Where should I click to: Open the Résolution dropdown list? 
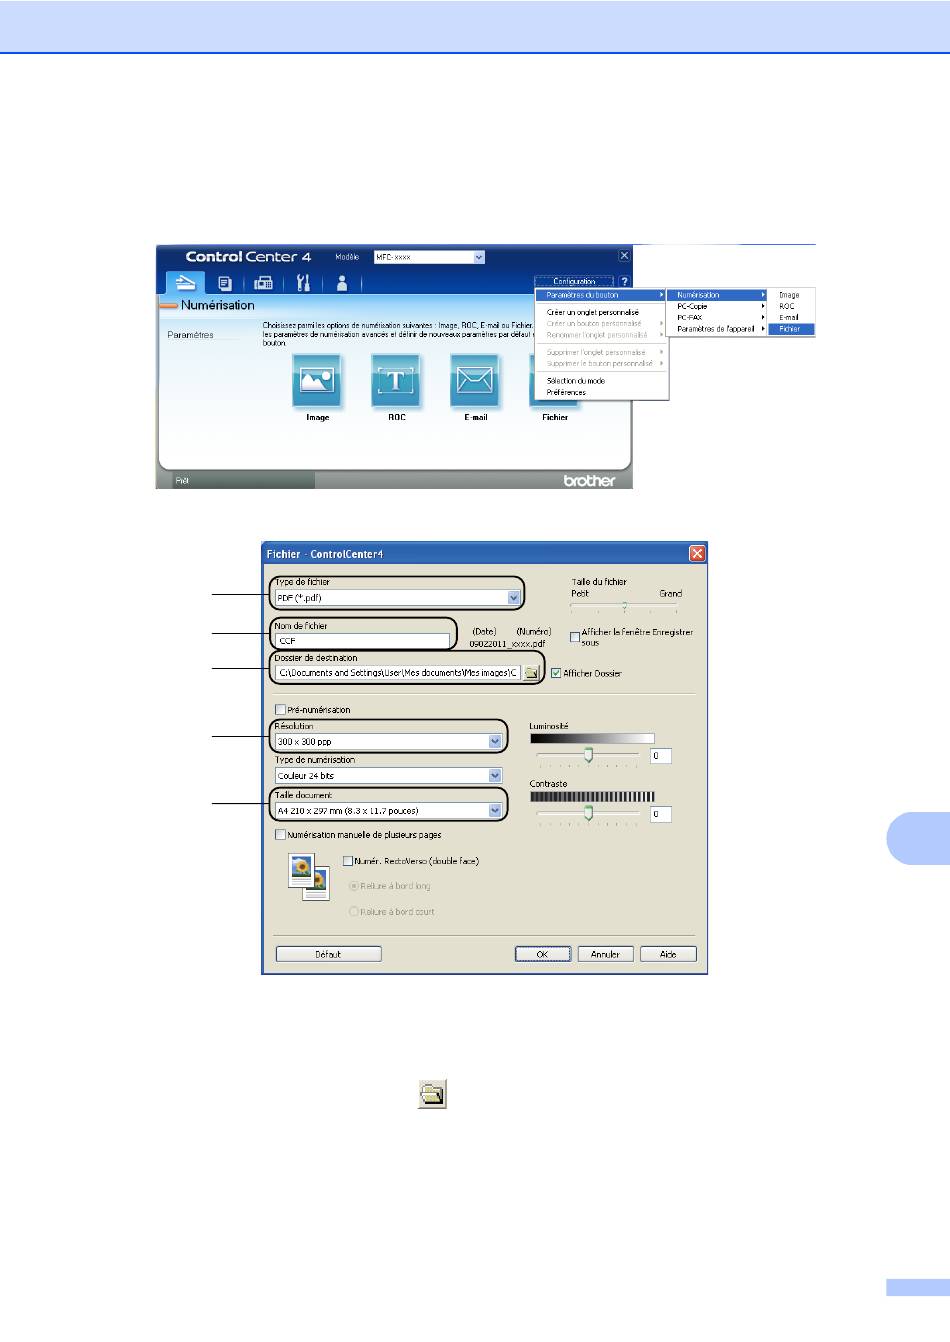pos(495,742)
